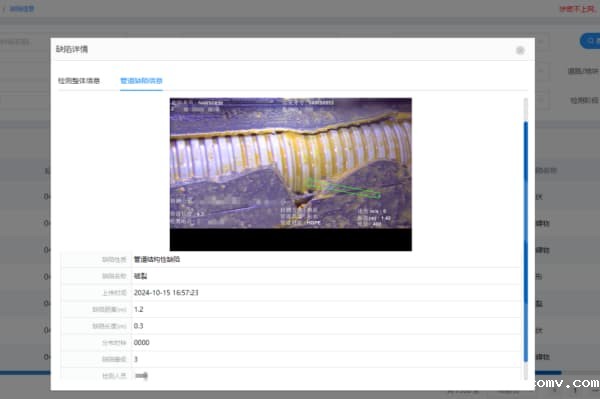The height and width of the screenshot is (399, 600).
Task: Switch to the 检测整体信息 tab
Action: pyautogui.click(x=79, y=81)
